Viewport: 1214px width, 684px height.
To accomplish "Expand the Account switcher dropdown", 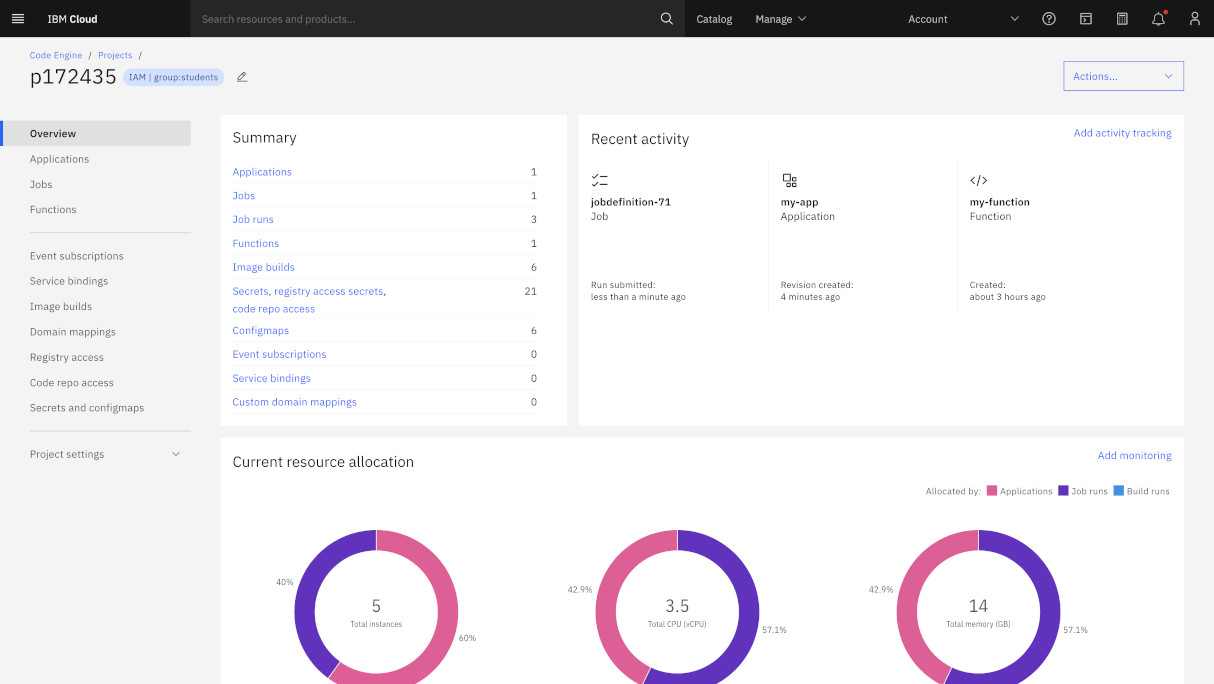I will click(x=962, y=19).
